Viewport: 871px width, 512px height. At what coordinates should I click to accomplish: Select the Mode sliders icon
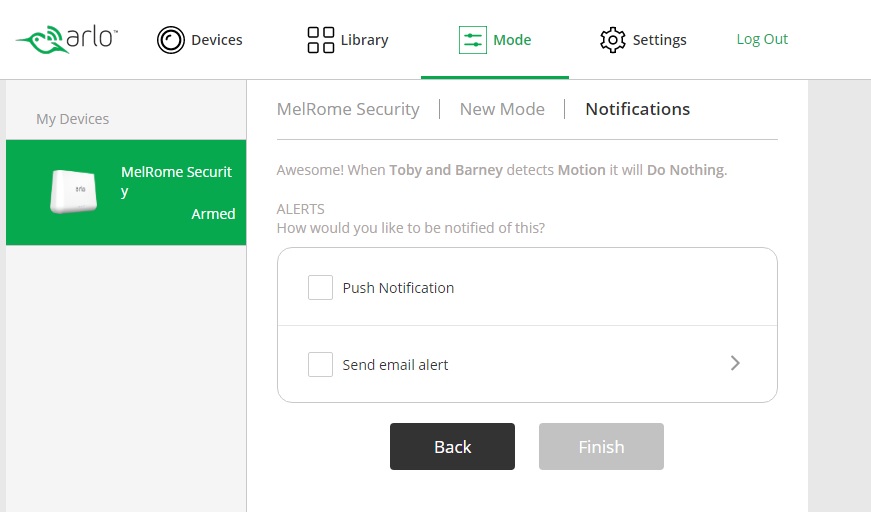[x=473, y=40]
